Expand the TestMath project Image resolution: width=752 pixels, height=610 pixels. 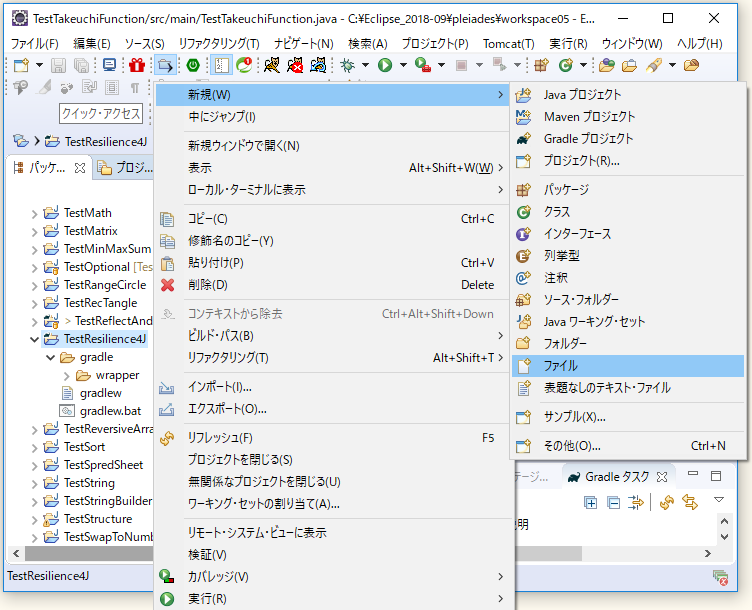(x=34, y=213)
